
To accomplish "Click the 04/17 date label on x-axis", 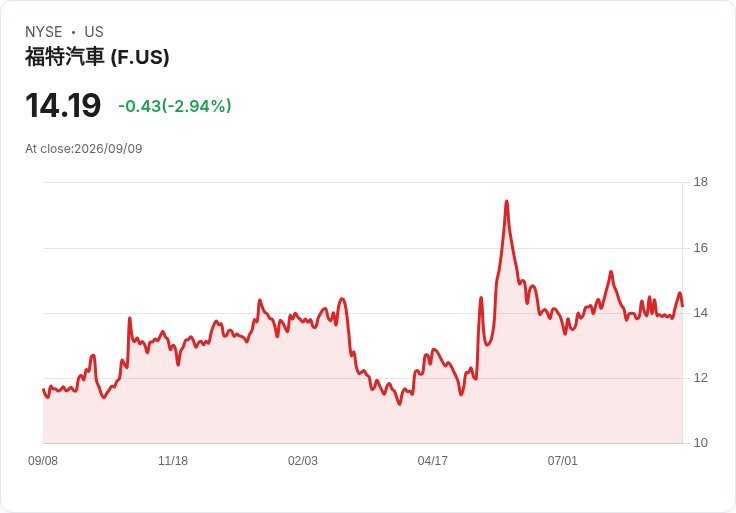I will (x=432, y=461).
